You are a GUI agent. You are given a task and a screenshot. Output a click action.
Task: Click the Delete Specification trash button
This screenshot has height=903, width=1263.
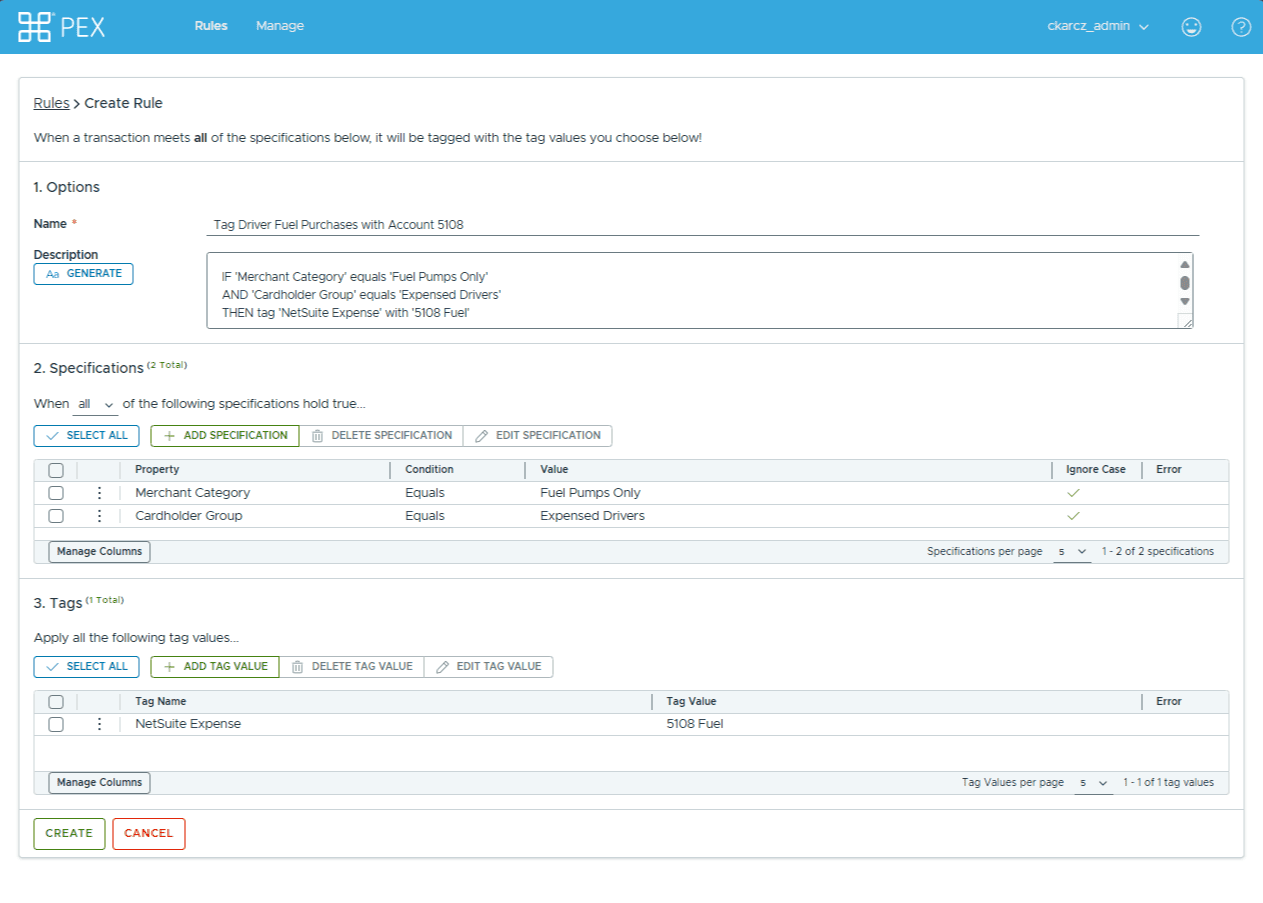tap(381, 436)
